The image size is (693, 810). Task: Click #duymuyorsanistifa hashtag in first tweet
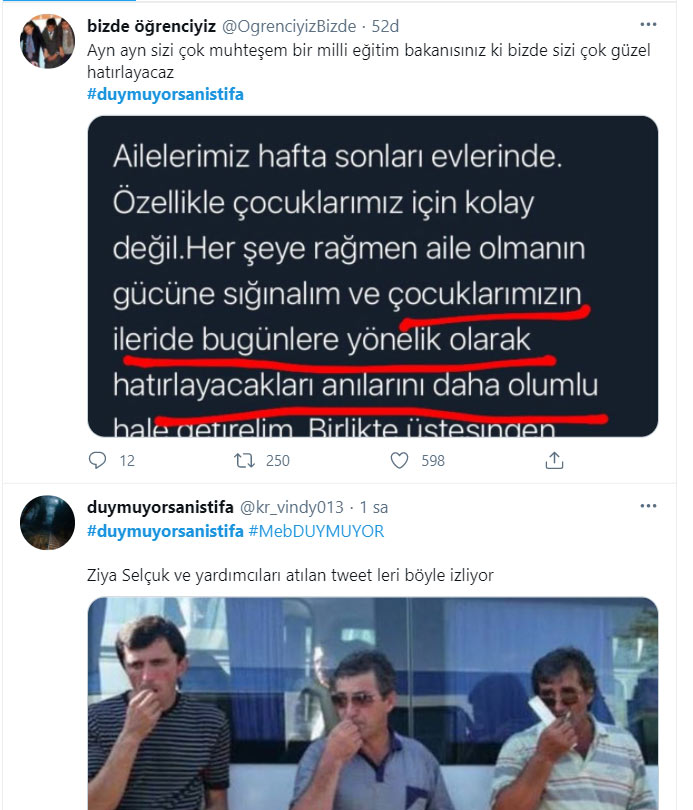(x=165, y=94)
